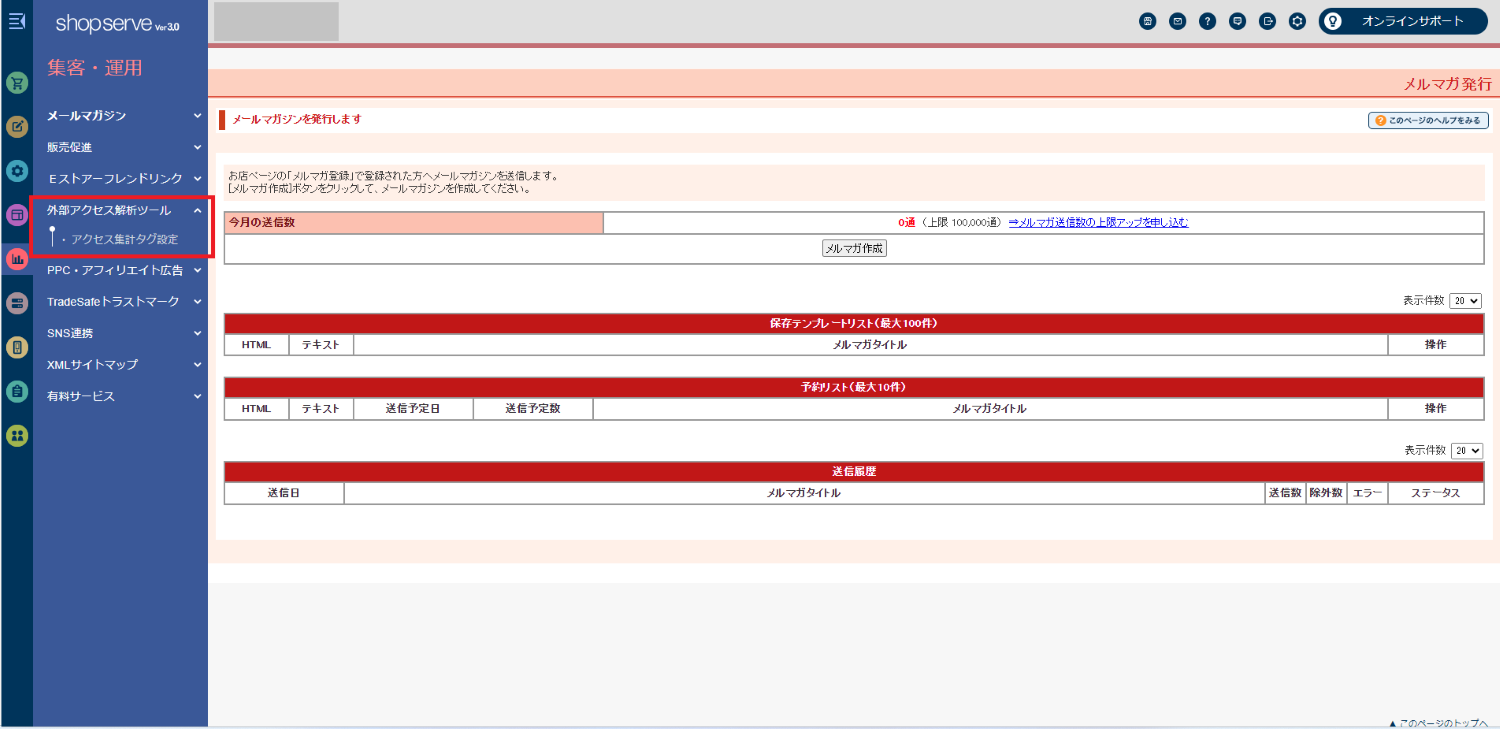Click the chat message icon in header
Screen dimensions: 1500x729
[1238, 21]
